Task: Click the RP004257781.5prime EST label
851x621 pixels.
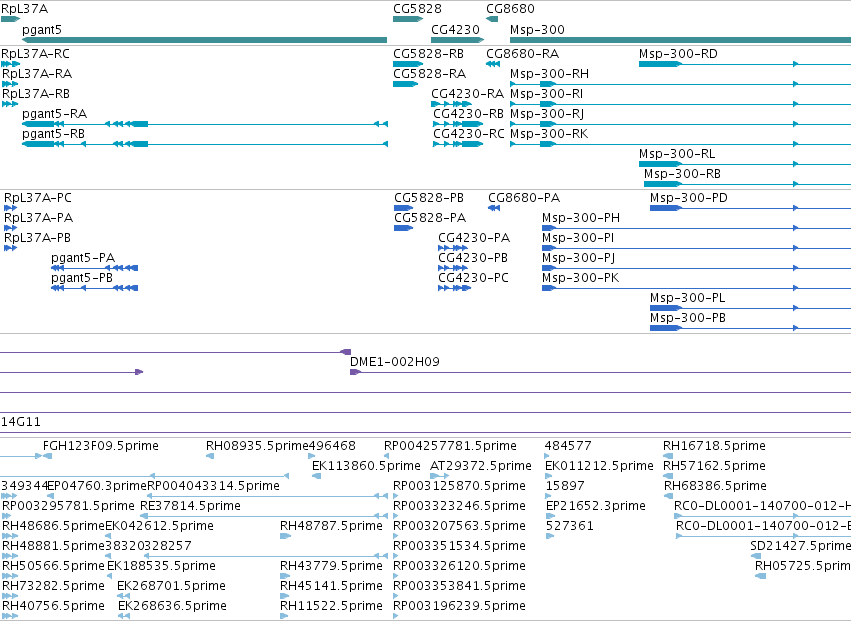Action: coord(450,446)
